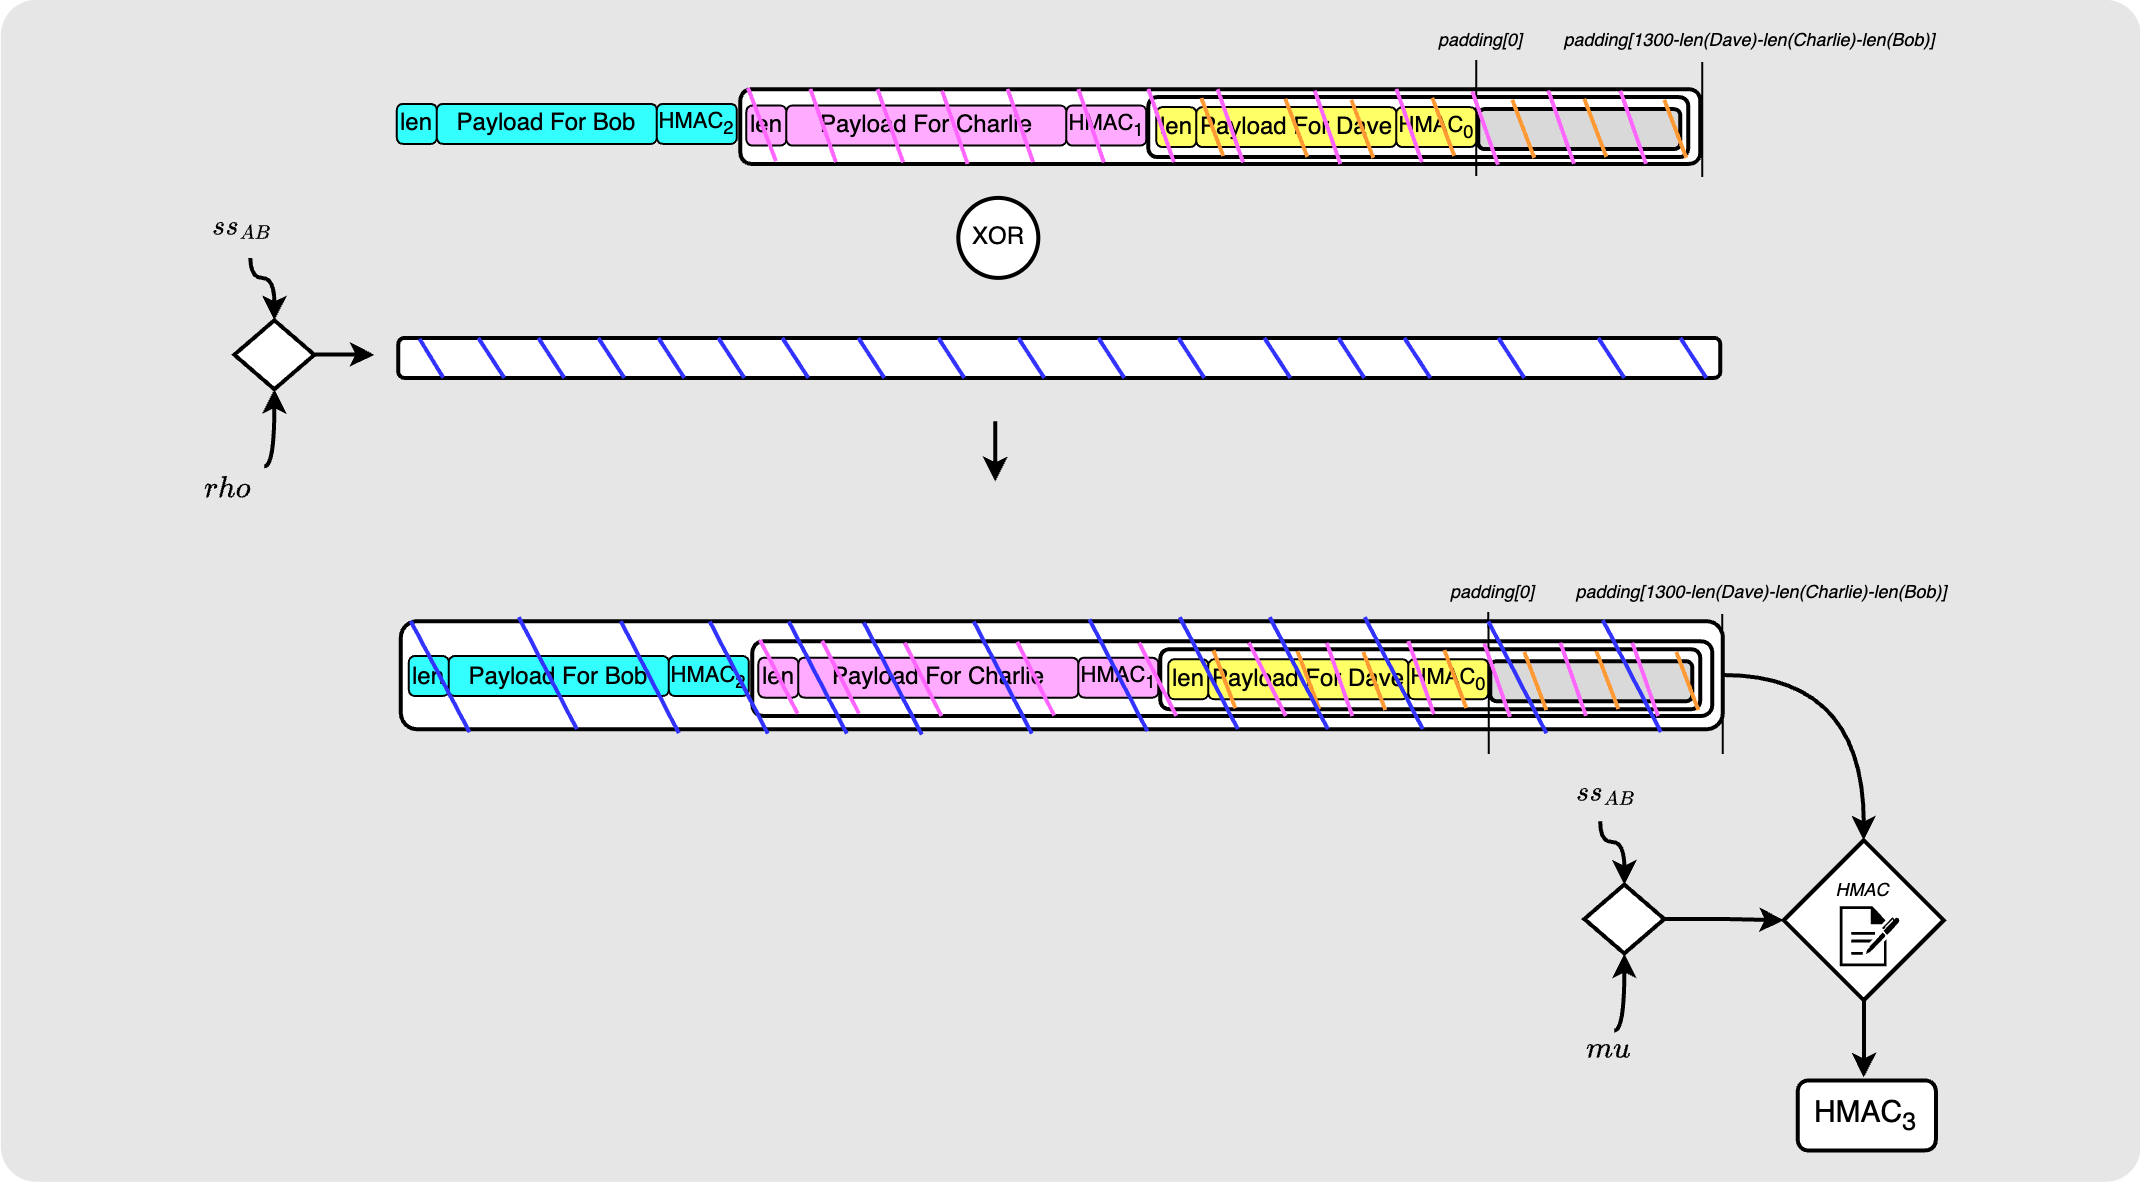
Task: Click the top HMAC2 cyan block
Action: [x=696, y=123]
